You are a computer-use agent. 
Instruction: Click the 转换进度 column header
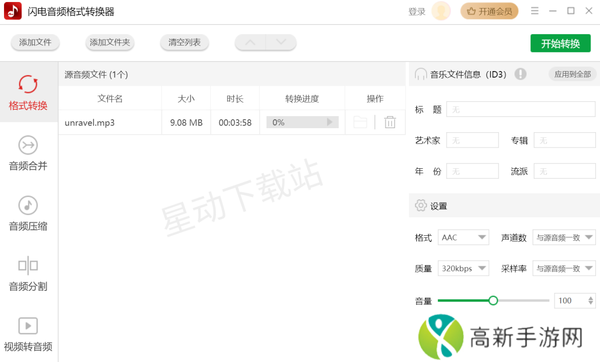coord(302,99)
